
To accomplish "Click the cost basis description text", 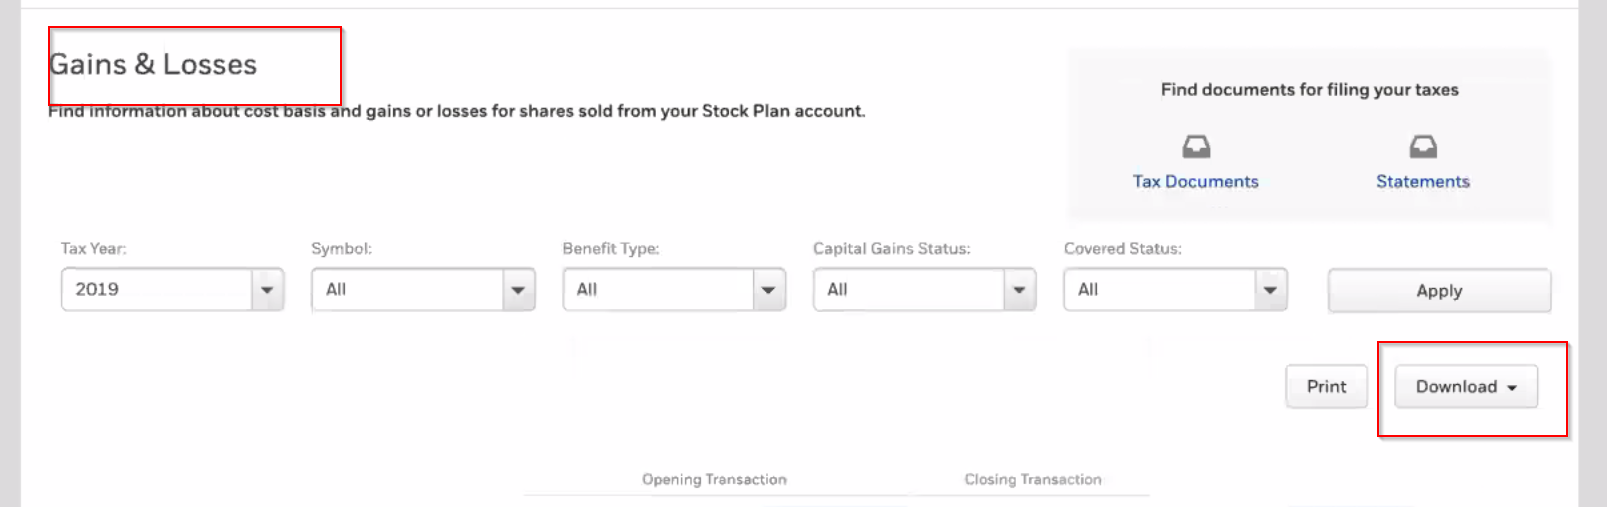I will point(456,111).
